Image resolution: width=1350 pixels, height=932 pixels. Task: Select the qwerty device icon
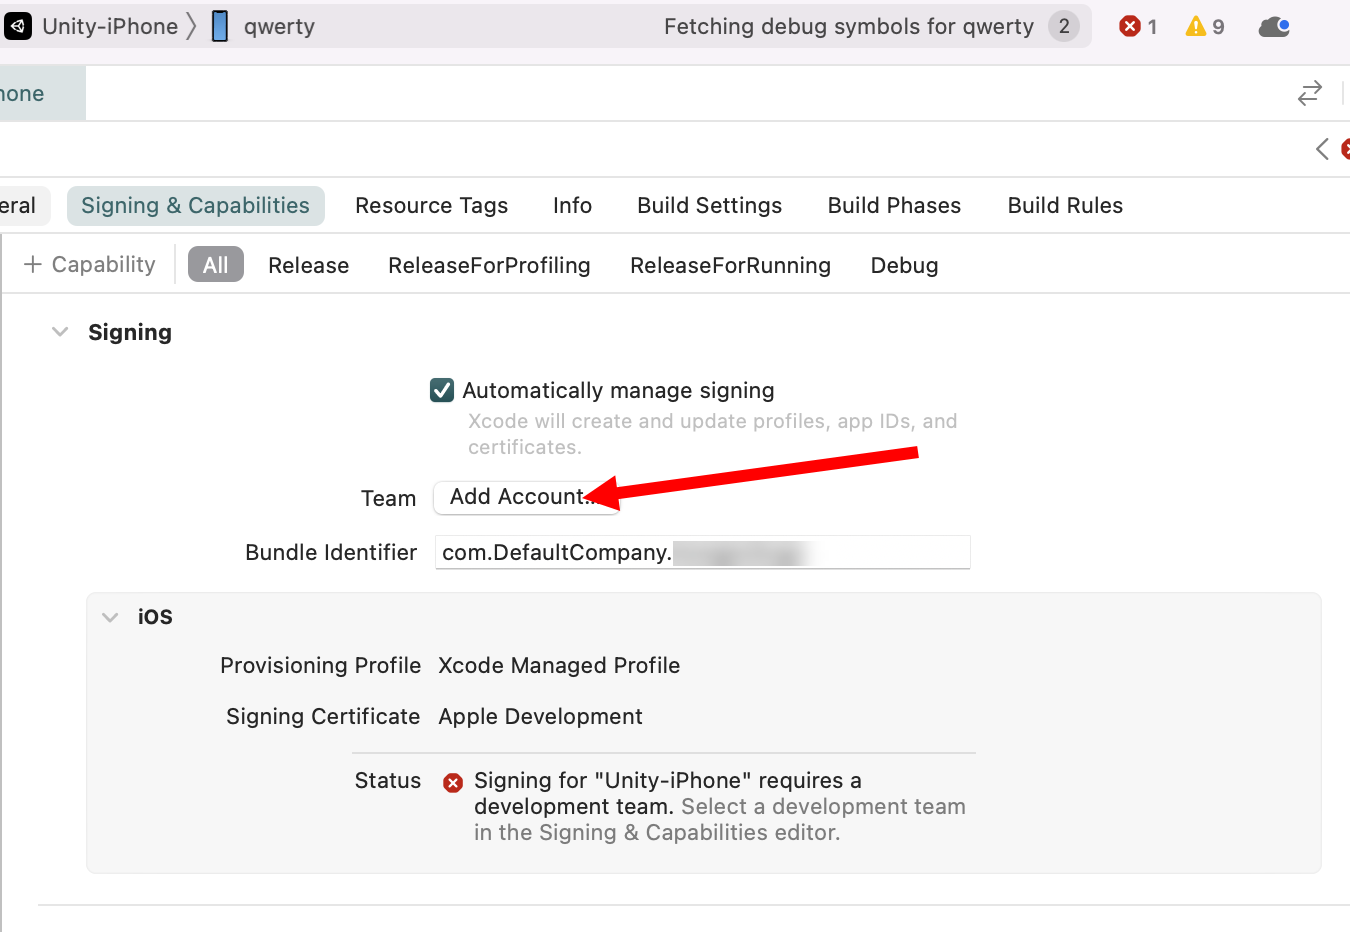(220, 26)
